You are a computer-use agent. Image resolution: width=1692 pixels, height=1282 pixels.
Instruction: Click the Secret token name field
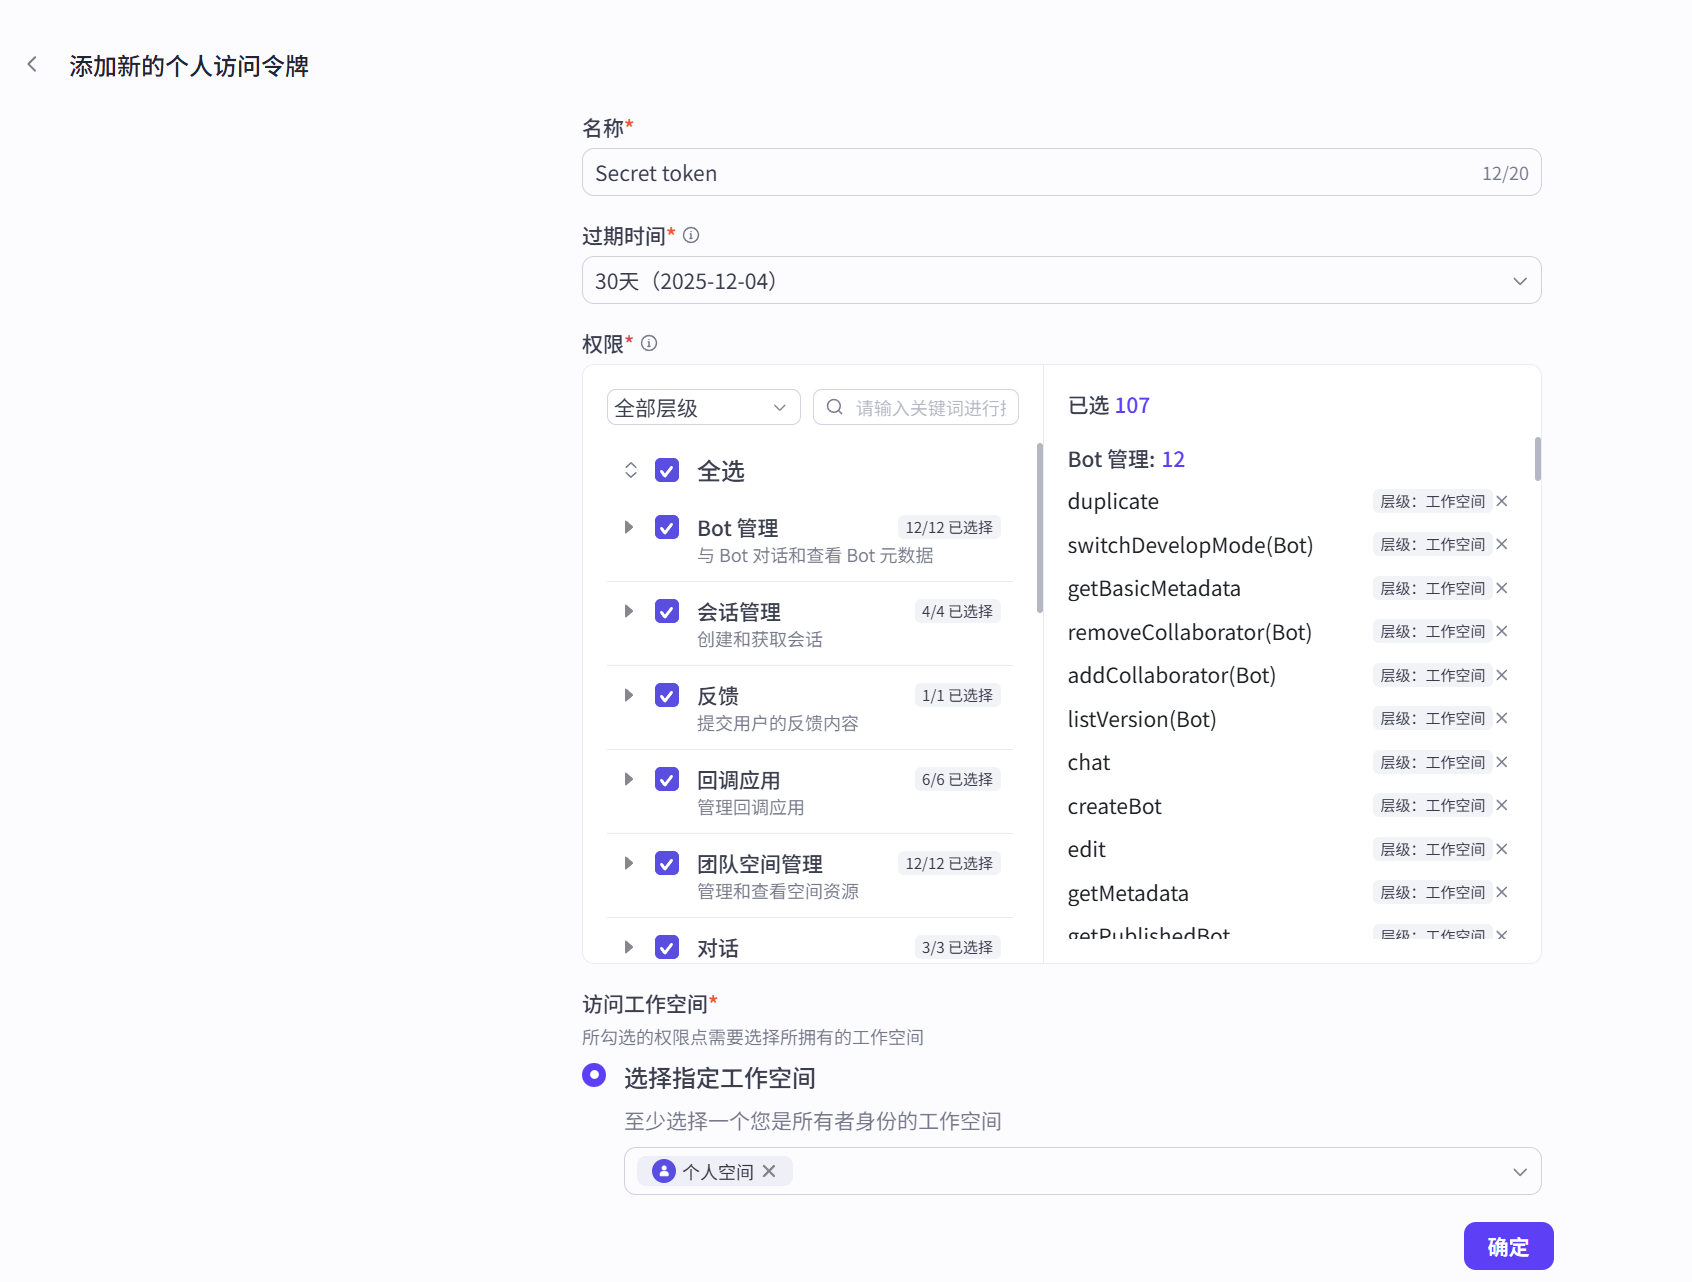coord(1000,172)
